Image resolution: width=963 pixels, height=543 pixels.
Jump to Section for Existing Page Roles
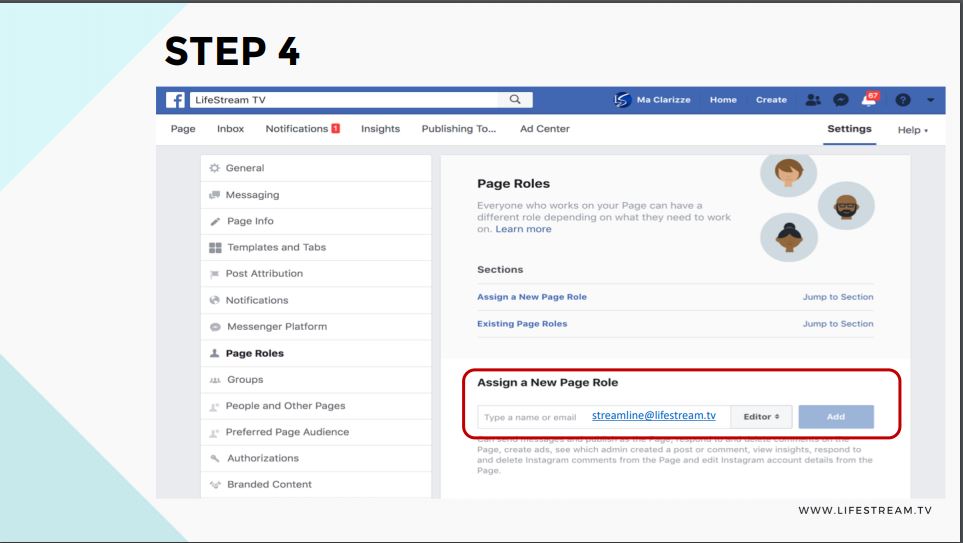(x=838, y=324)
